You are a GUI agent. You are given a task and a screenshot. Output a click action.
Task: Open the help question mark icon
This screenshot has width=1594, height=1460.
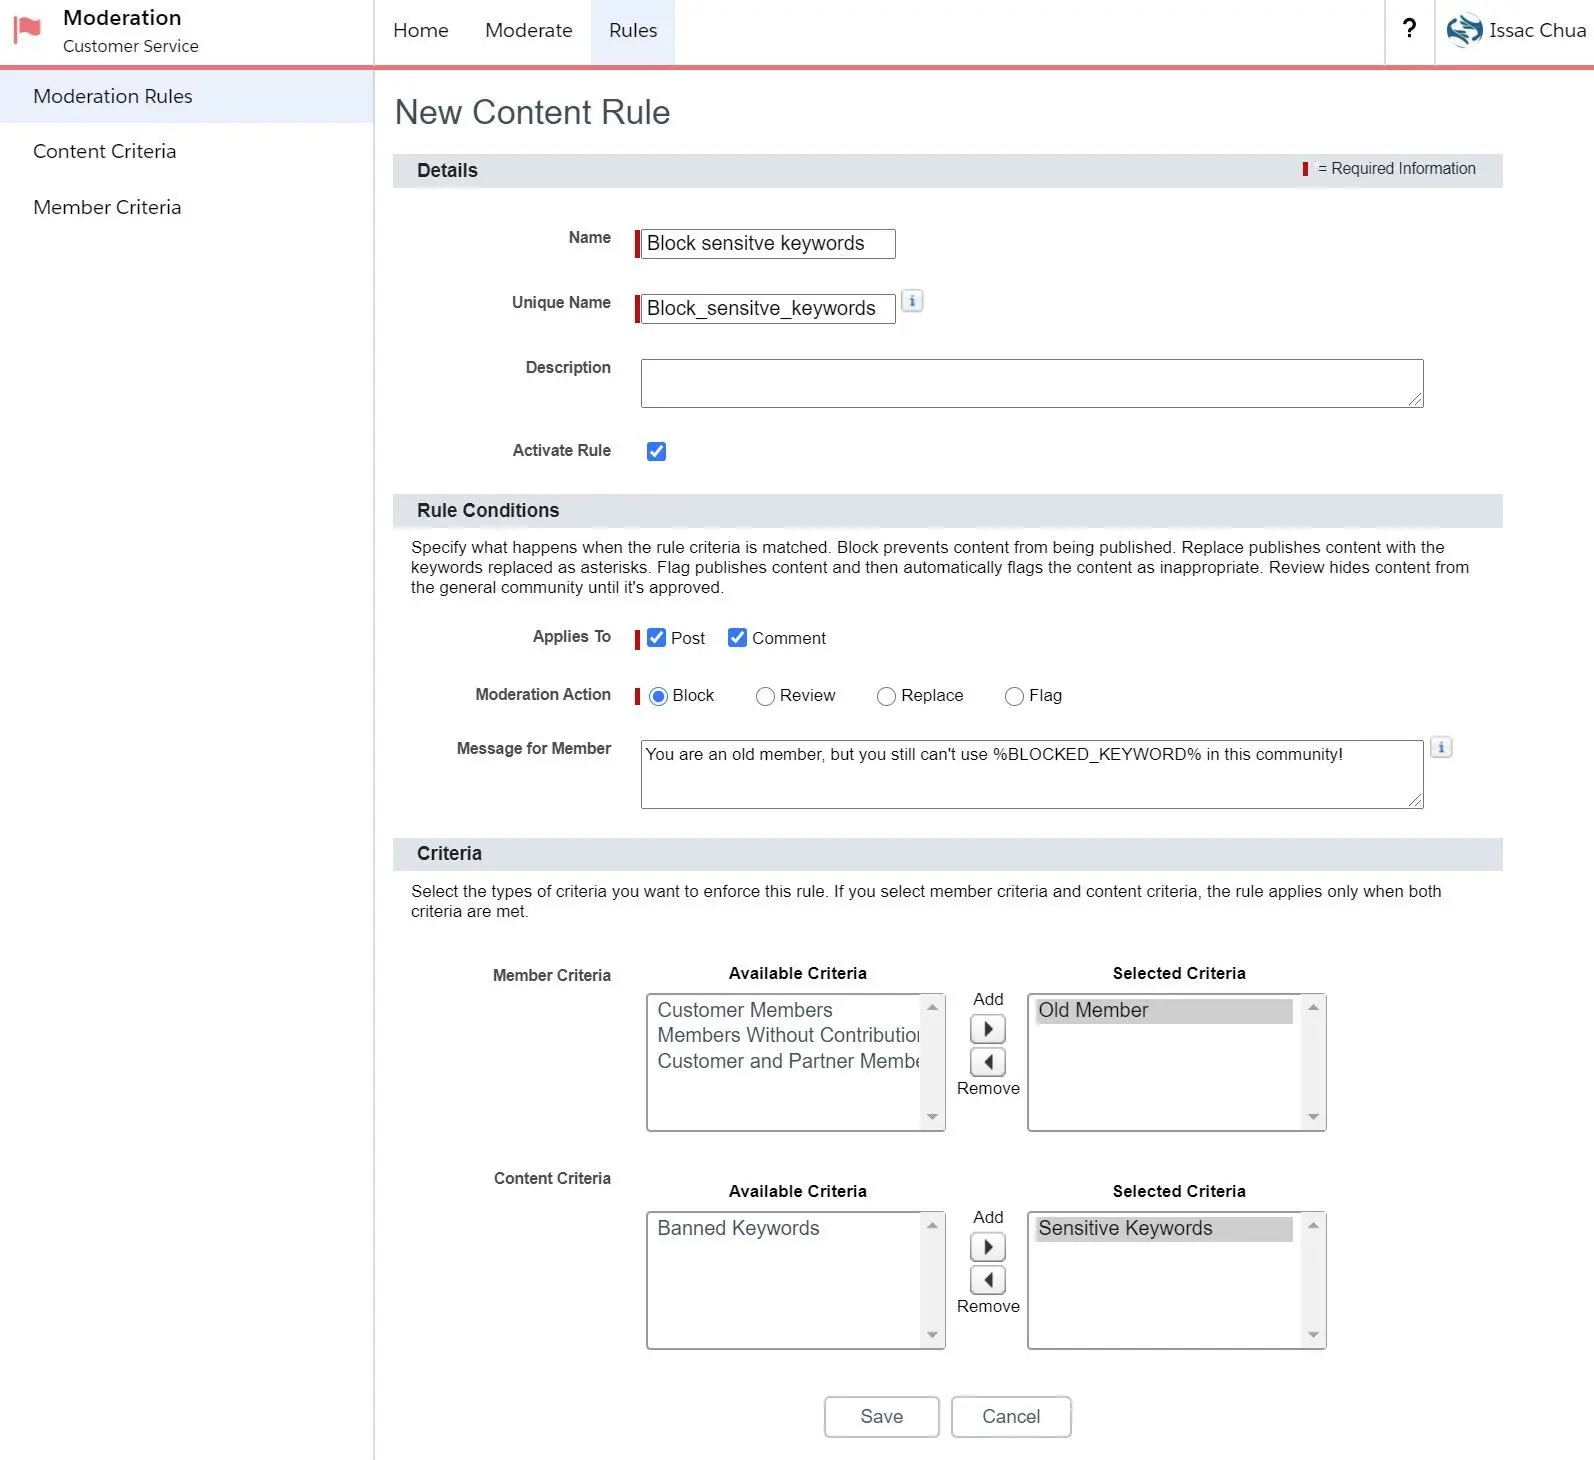point(1409,29)
